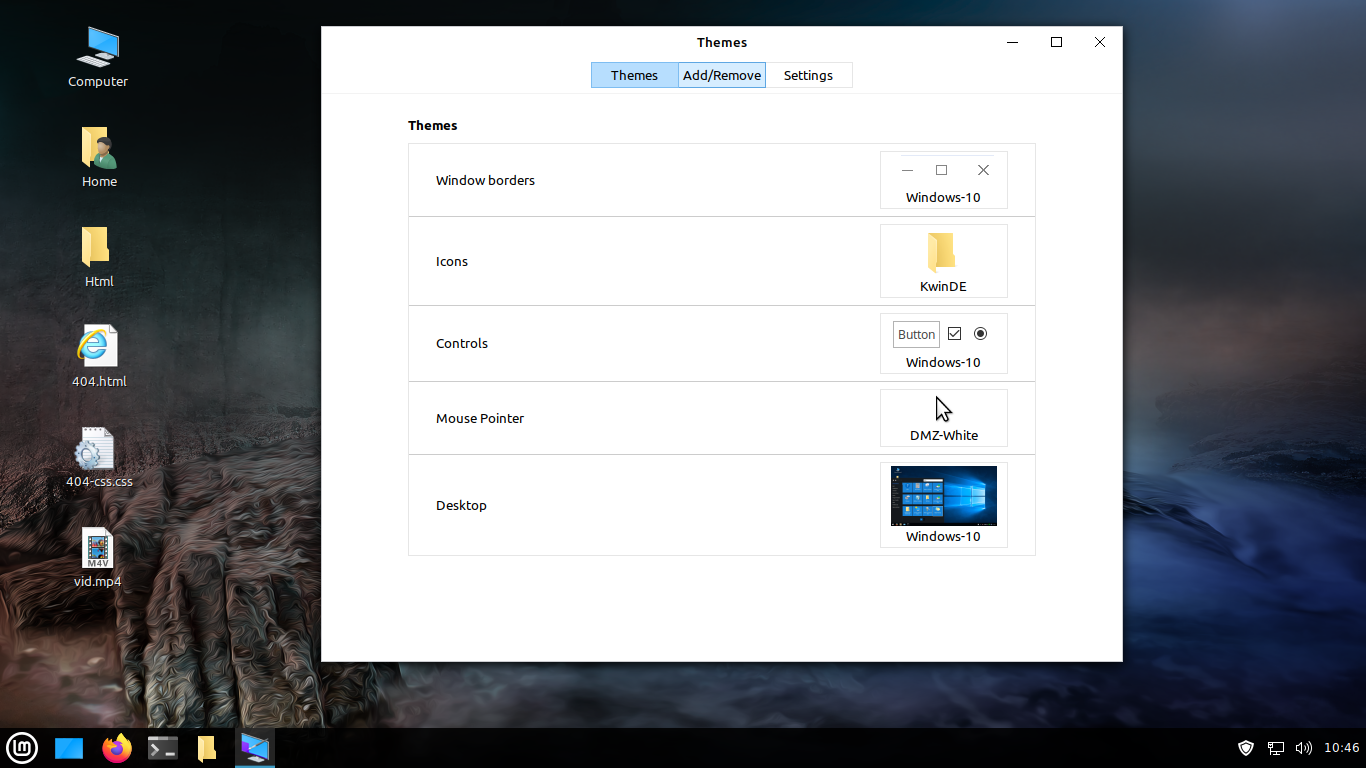The height and width of the screenshot is (768, 1366).
Task: Switch to the Themes tab
Action: coord(634,75)
